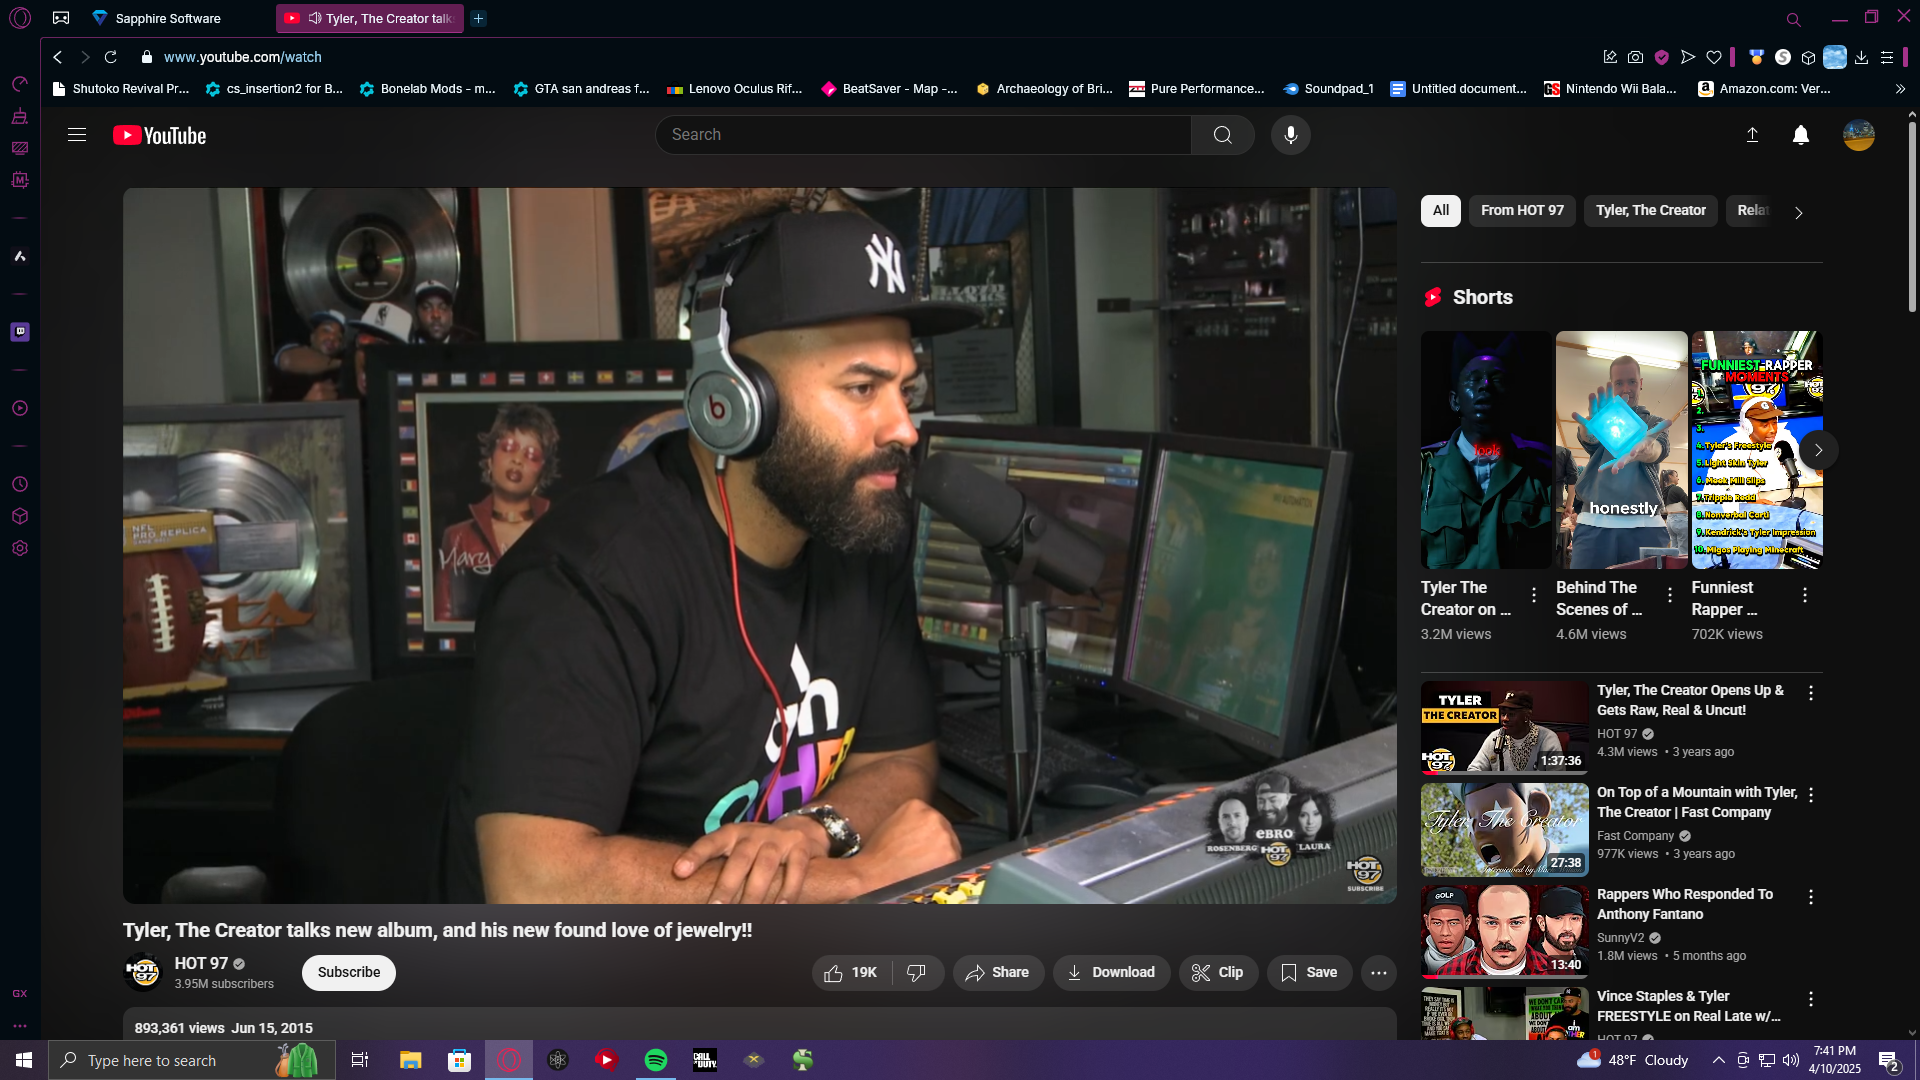The height and width of the screenshot is (1080, 1920).
Task: Open the HOT 97 channel name link
Action: 201,963
